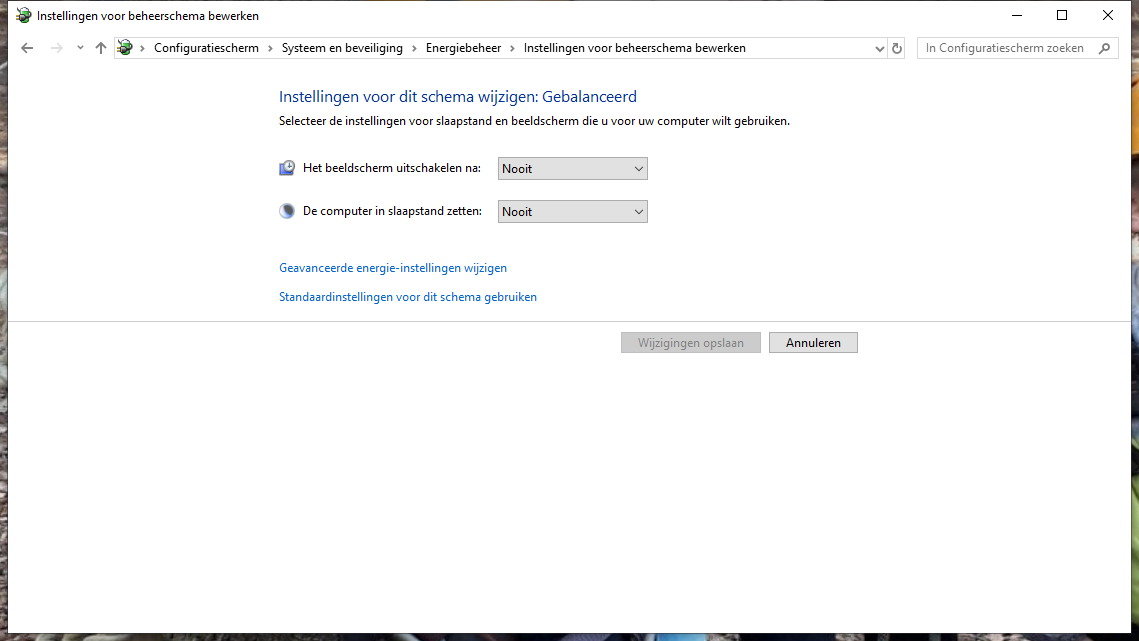
Task: Select 'Systeem en beveiliging' breadcrumb
Action: 342,48
